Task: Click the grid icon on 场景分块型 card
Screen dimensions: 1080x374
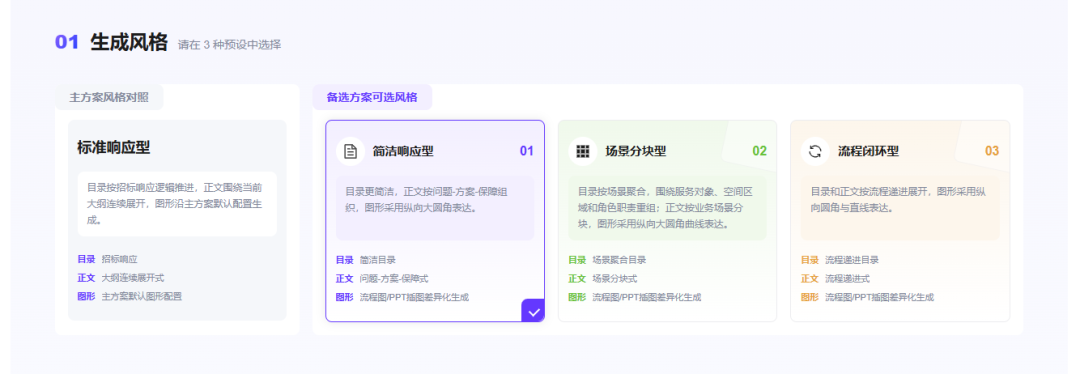Action: pyautogui.click(x=583, y=152)
